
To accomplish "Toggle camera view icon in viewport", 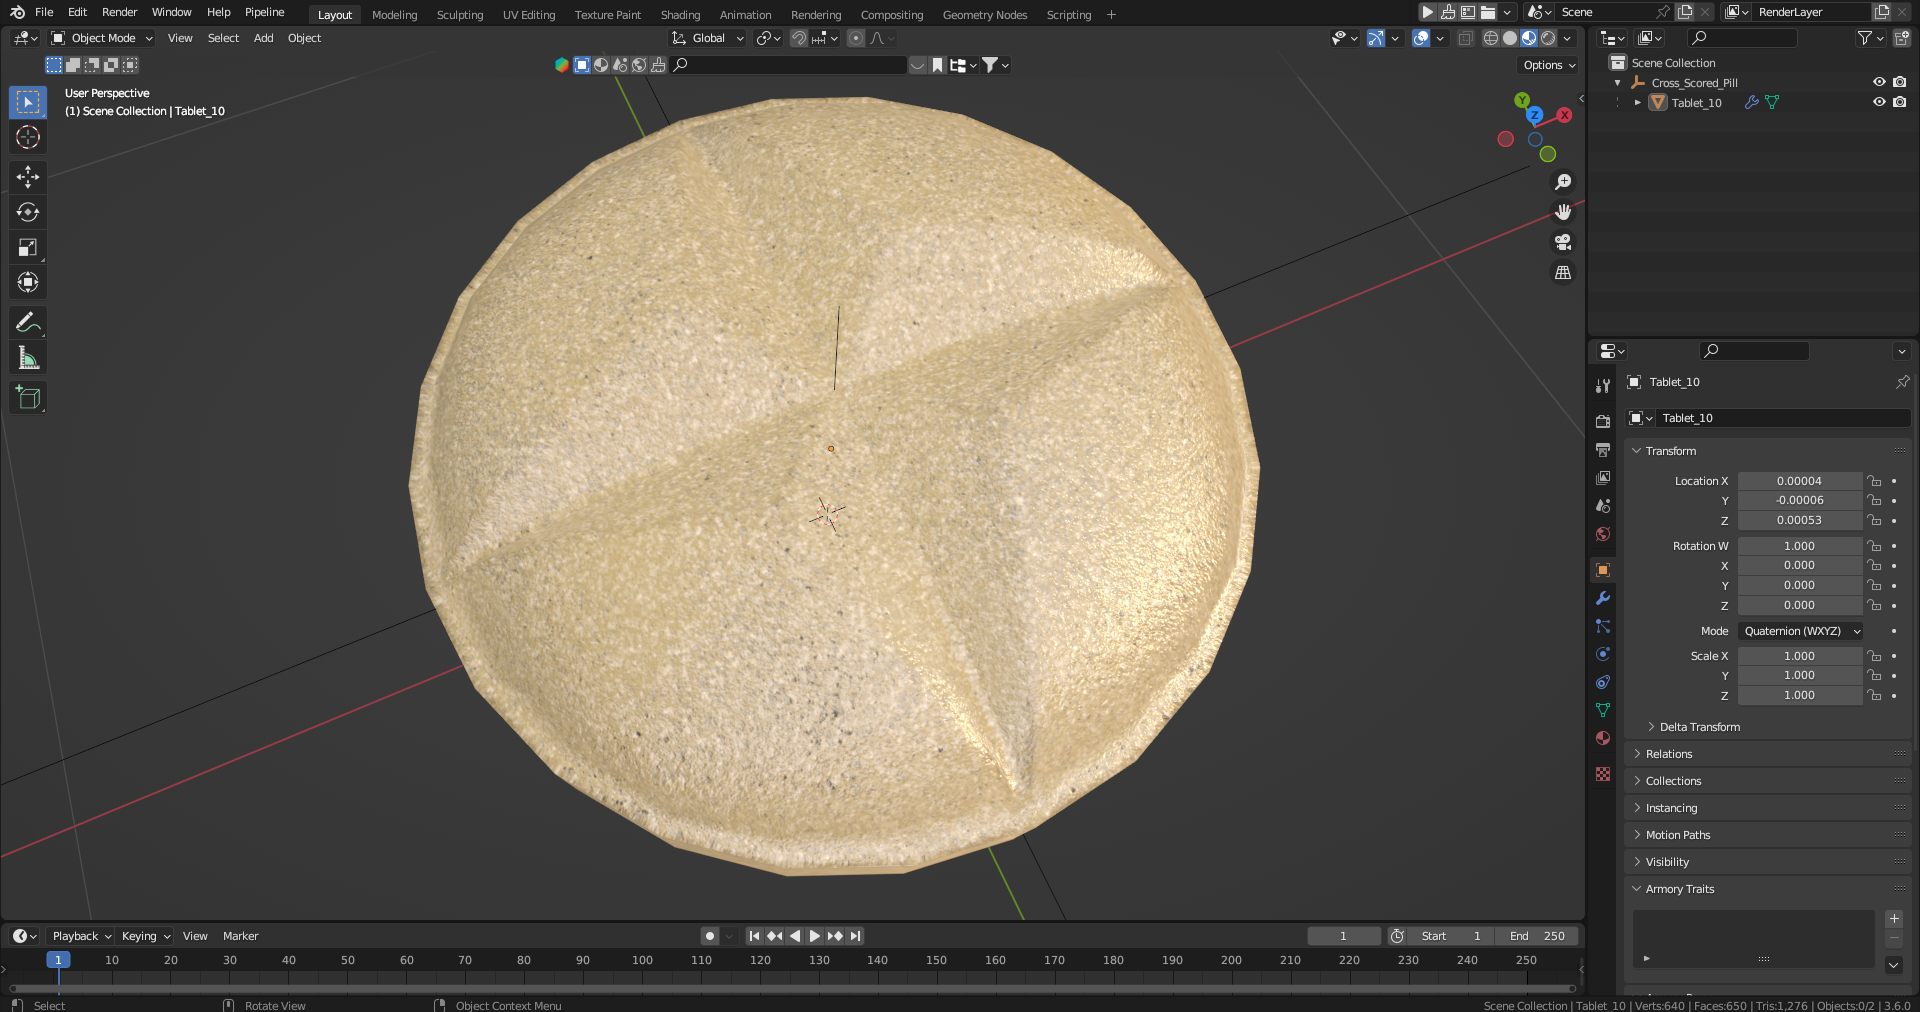I will click(x=1563, y=242).
